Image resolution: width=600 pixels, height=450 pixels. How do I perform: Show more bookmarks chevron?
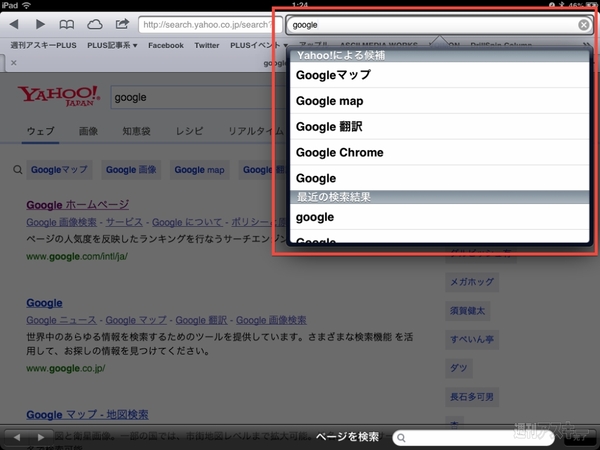587,45
